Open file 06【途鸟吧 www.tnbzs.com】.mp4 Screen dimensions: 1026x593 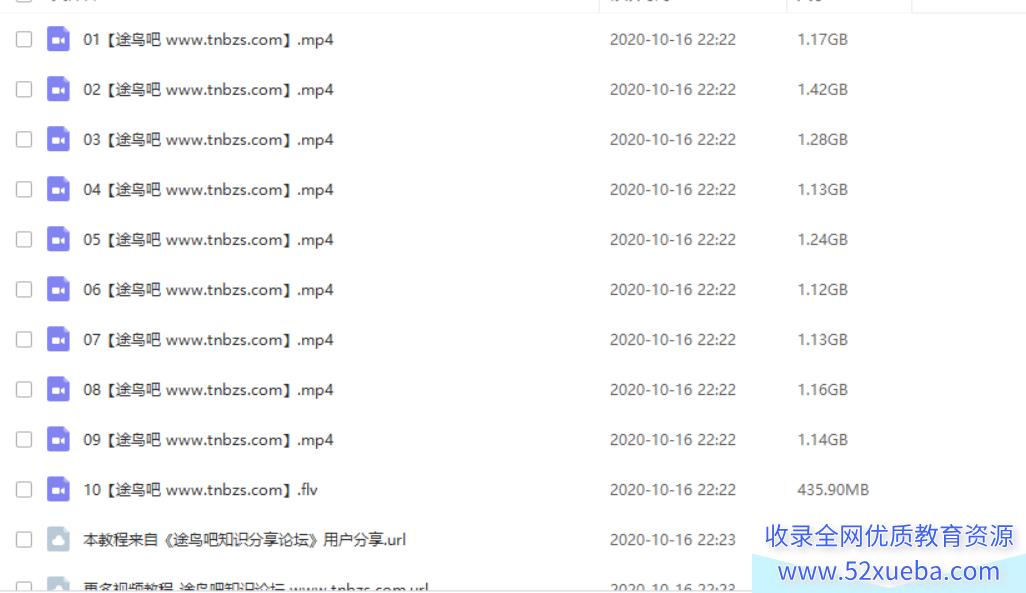tap(208, 290)
